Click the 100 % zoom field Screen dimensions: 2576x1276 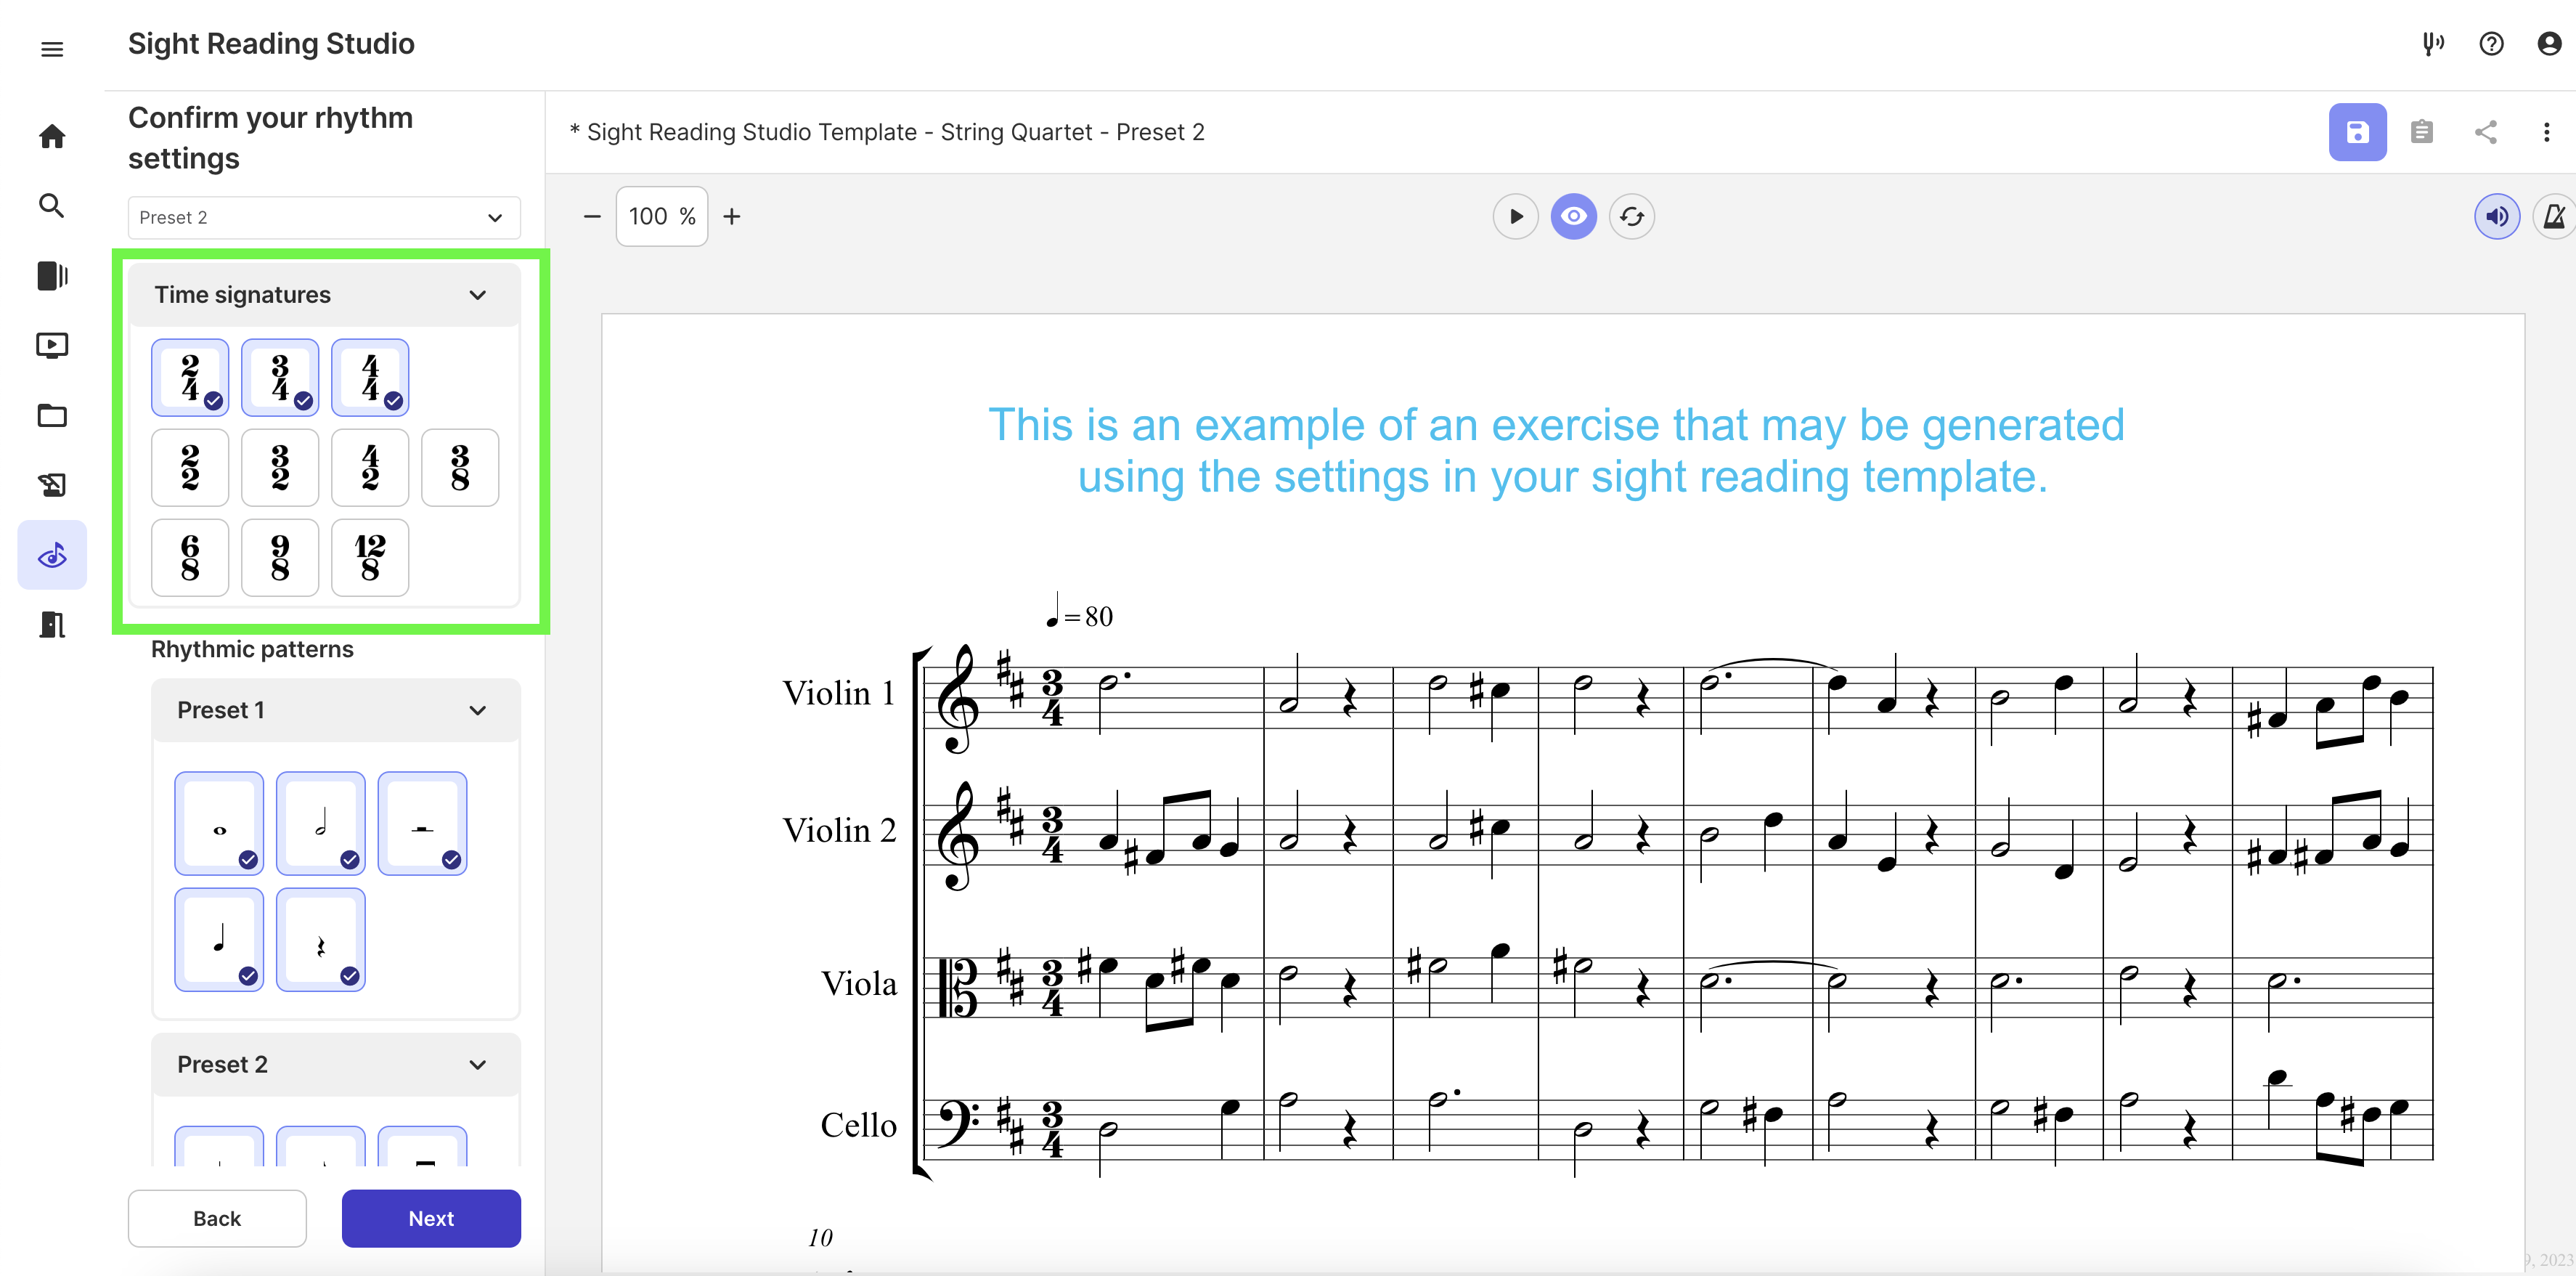click(661, 216)
